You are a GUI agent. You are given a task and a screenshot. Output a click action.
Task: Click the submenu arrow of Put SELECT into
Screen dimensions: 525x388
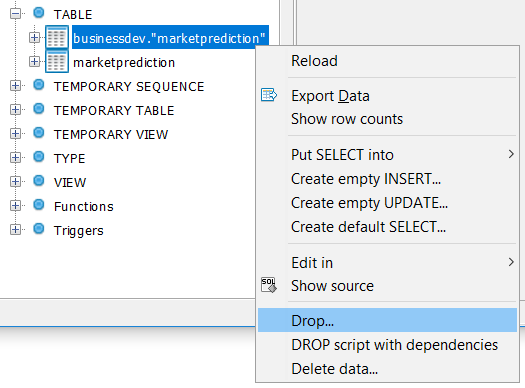(511, 154)
